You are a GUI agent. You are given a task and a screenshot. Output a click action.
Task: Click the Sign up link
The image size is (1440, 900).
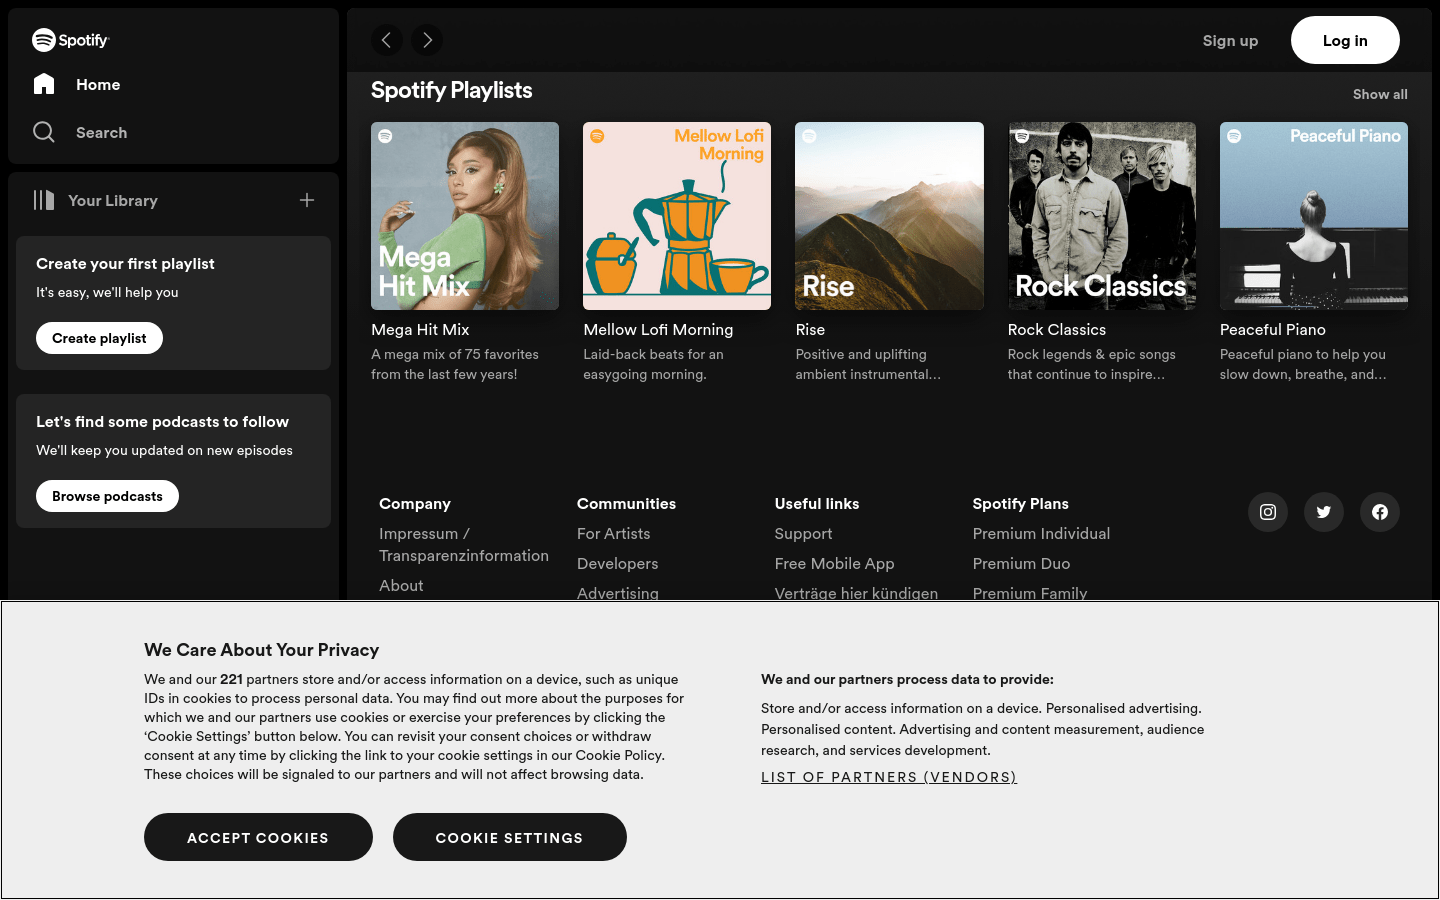coord(1230,40)
